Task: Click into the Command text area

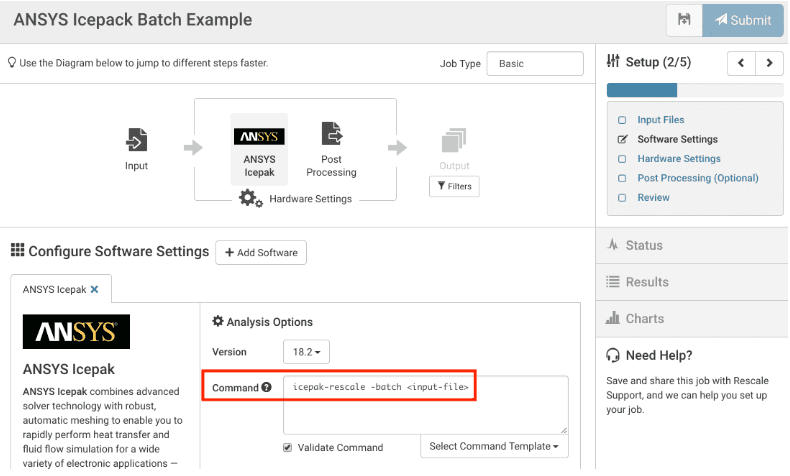Action: [426, 405]
